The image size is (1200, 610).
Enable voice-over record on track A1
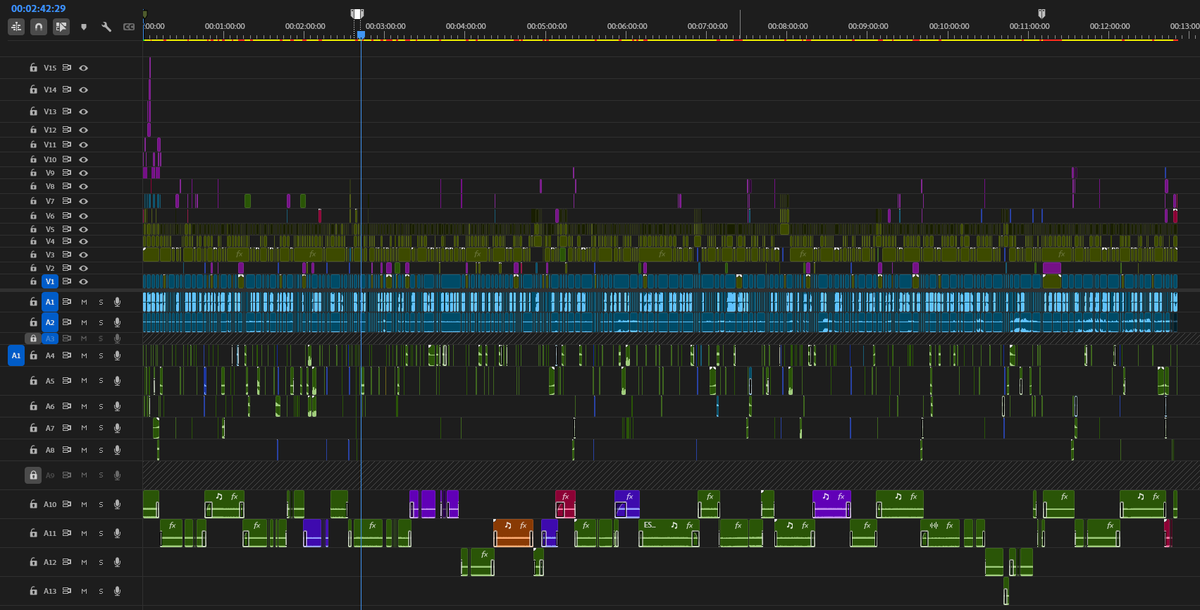point(117,301)
